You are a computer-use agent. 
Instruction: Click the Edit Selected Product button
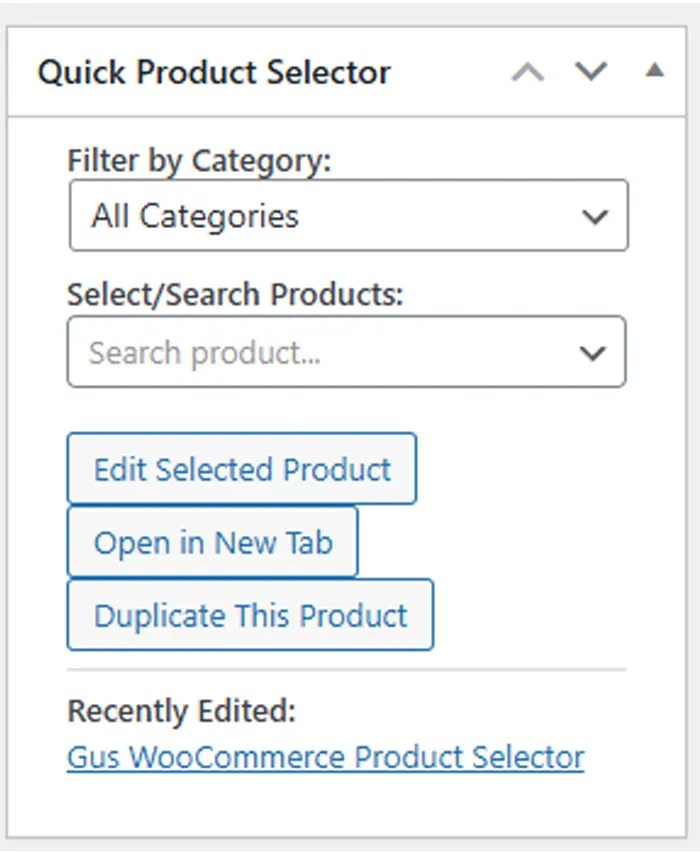[x=241, y=469]
